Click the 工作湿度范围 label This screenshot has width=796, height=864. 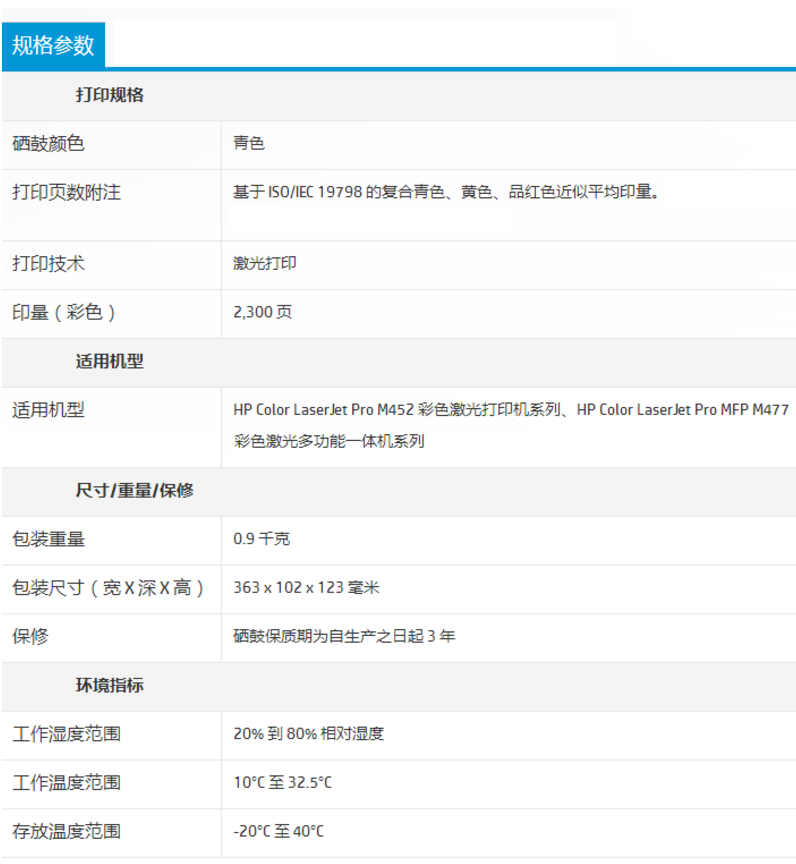pos(67,734)
